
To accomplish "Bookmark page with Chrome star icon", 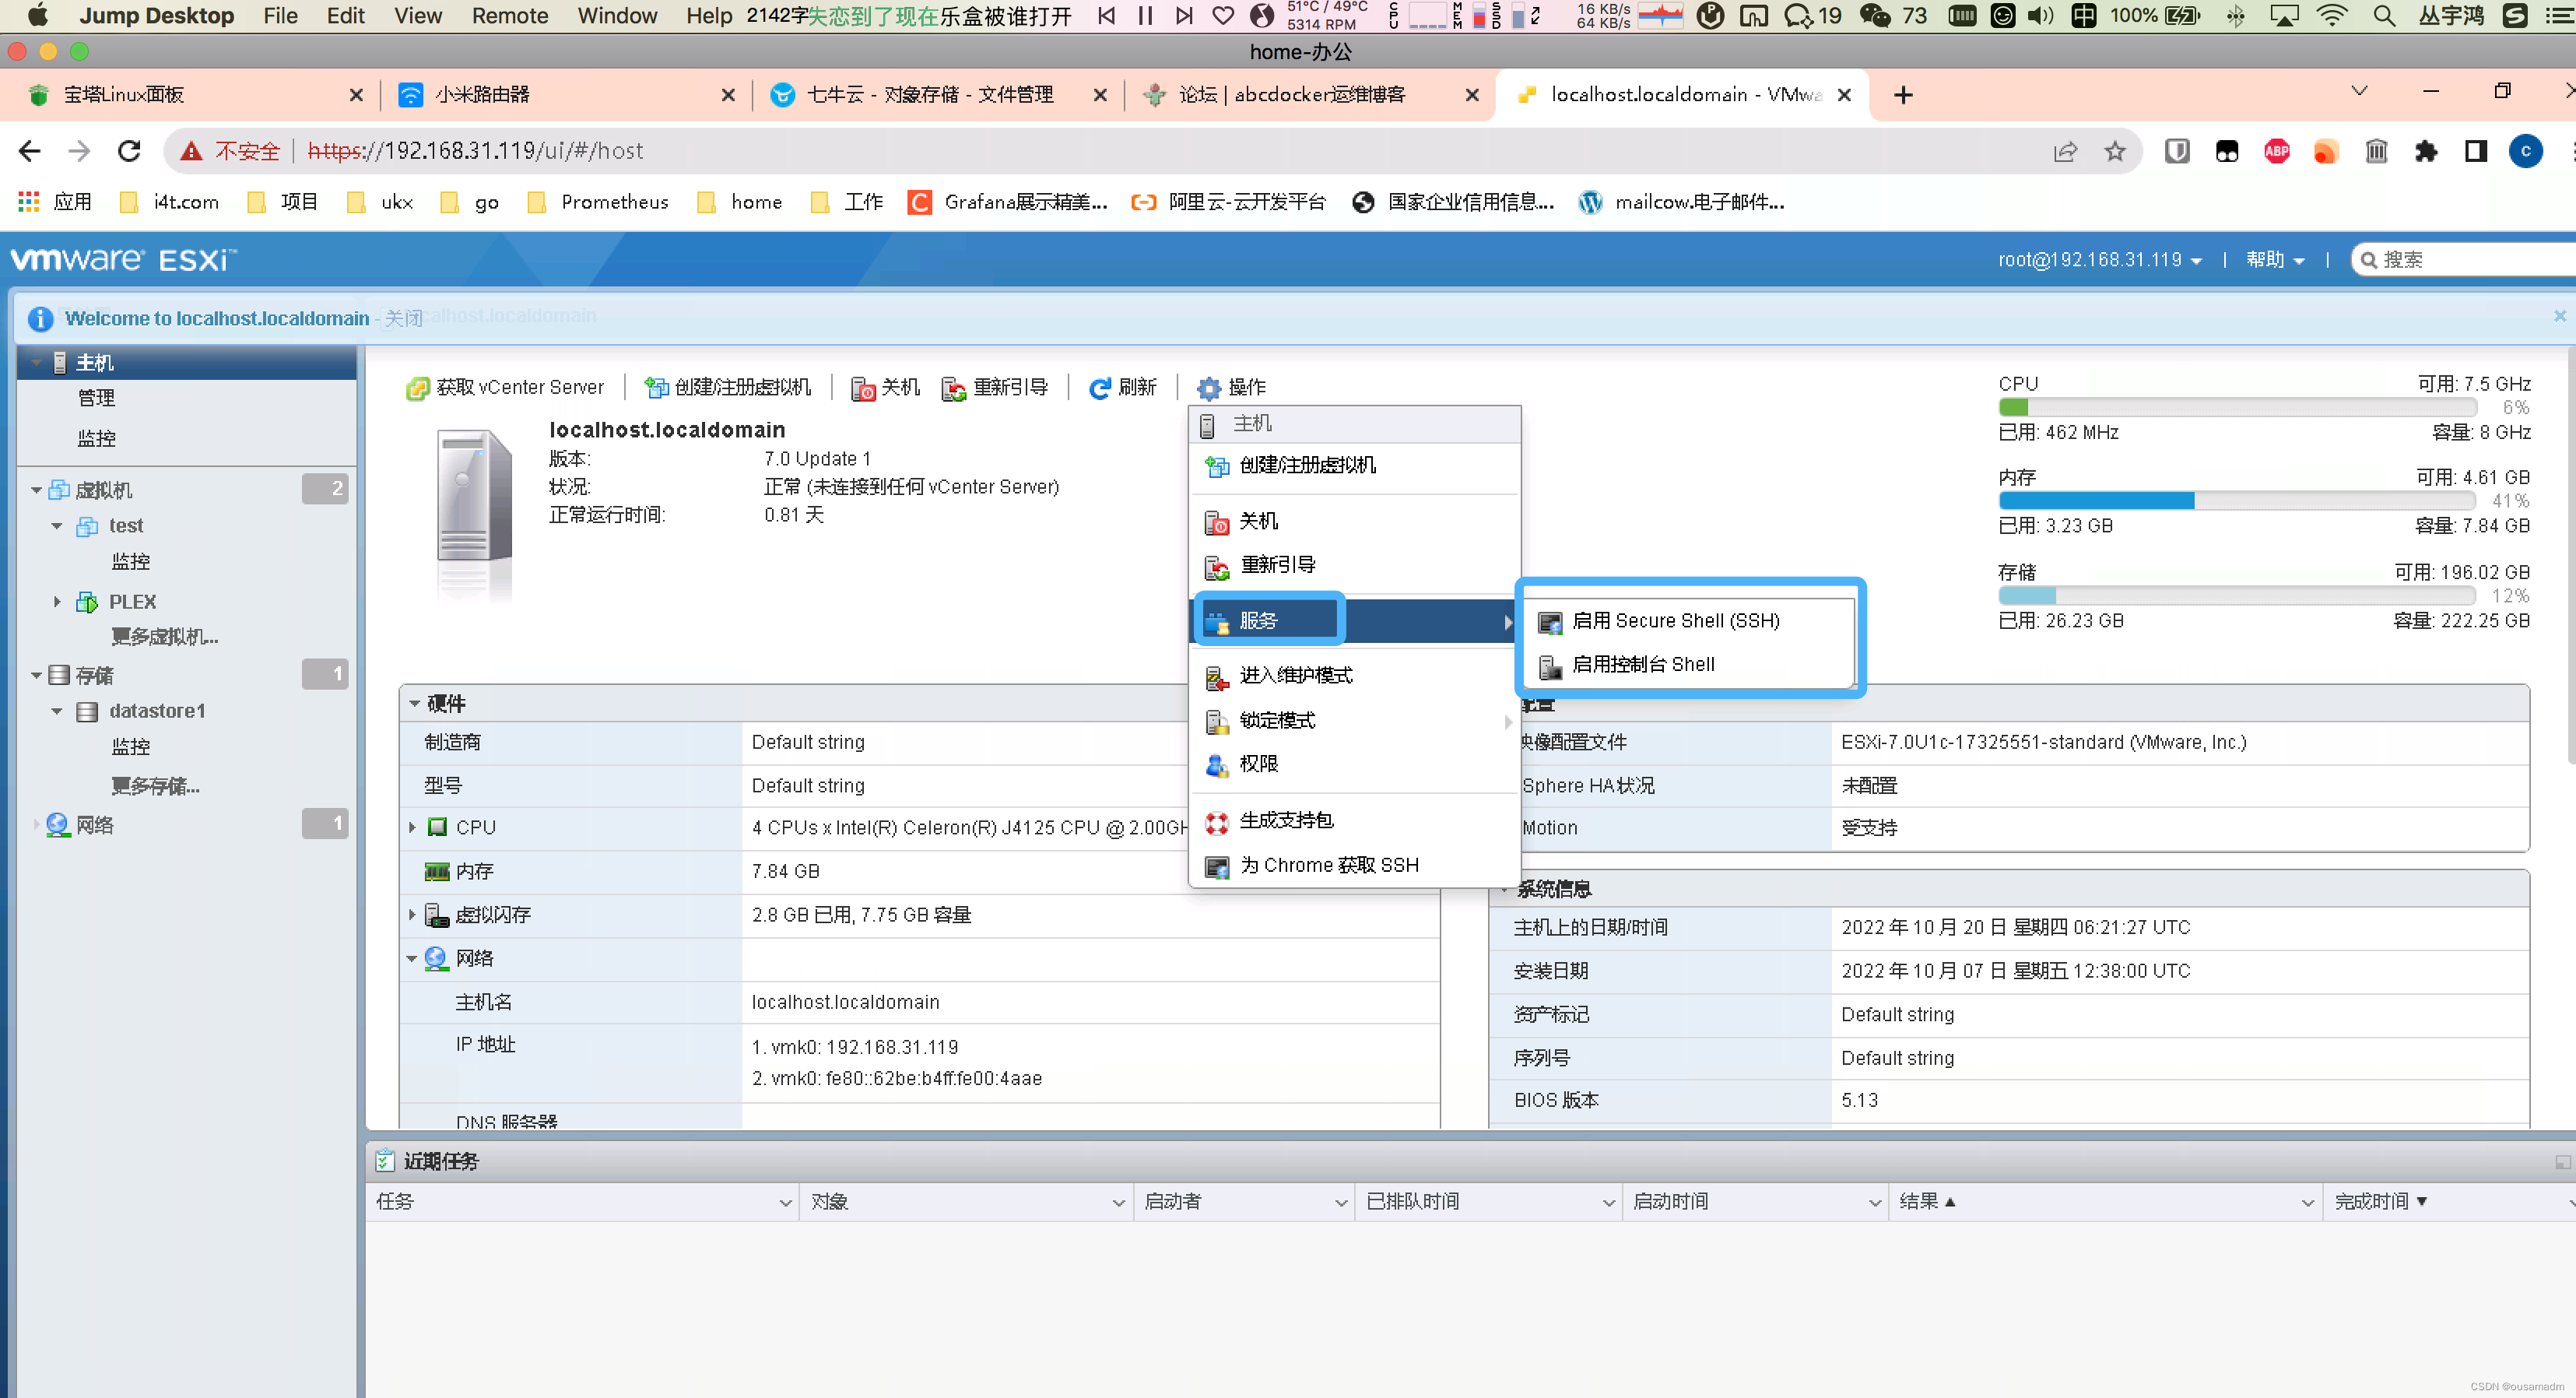I will pyautogui.click(x=2114, y=152).
